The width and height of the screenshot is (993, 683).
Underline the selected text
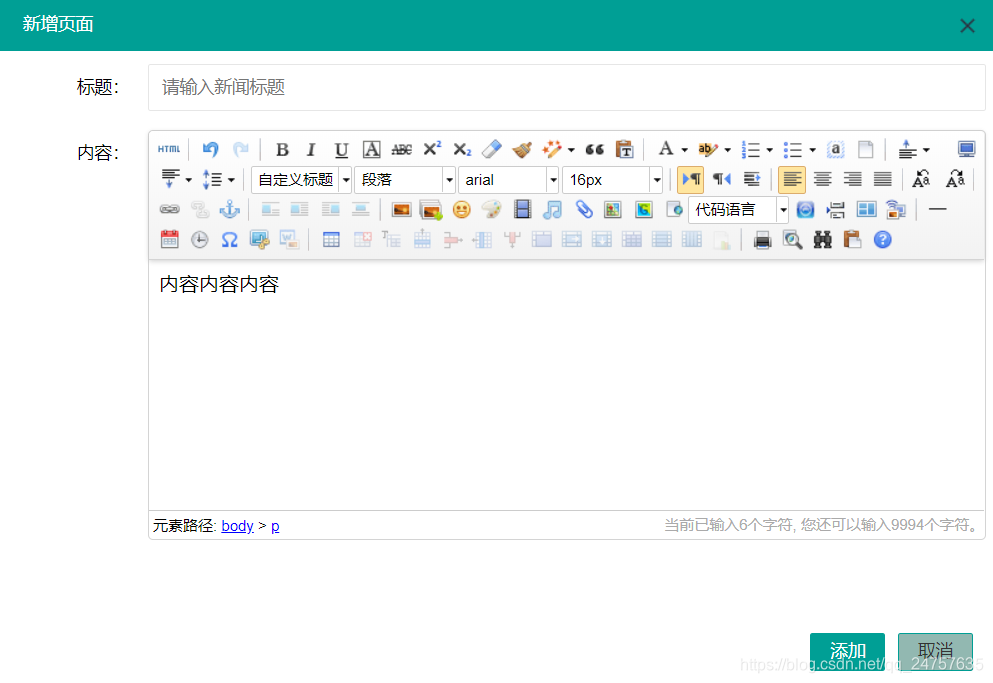341,148
